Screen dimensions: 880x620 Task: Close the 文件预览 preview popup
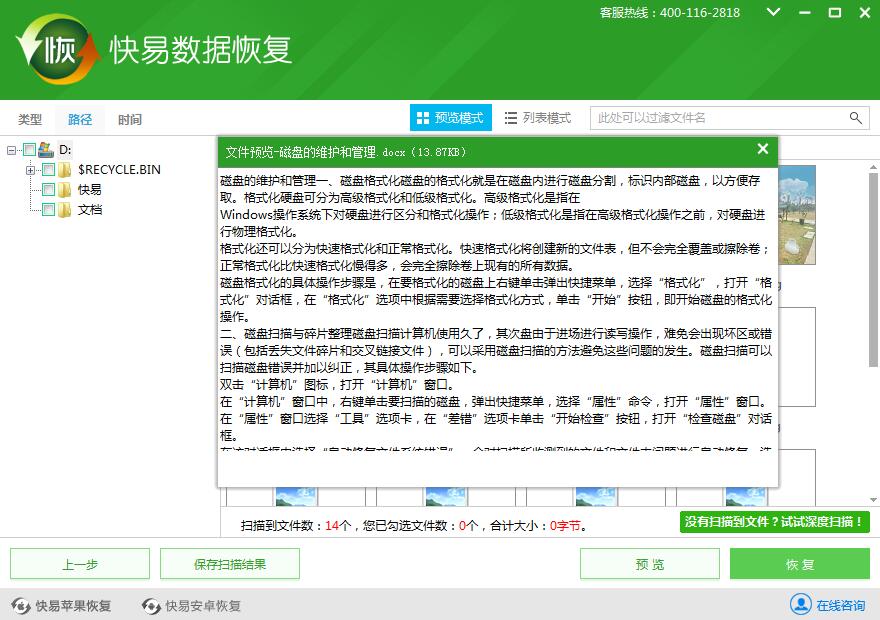coord(763,149)
